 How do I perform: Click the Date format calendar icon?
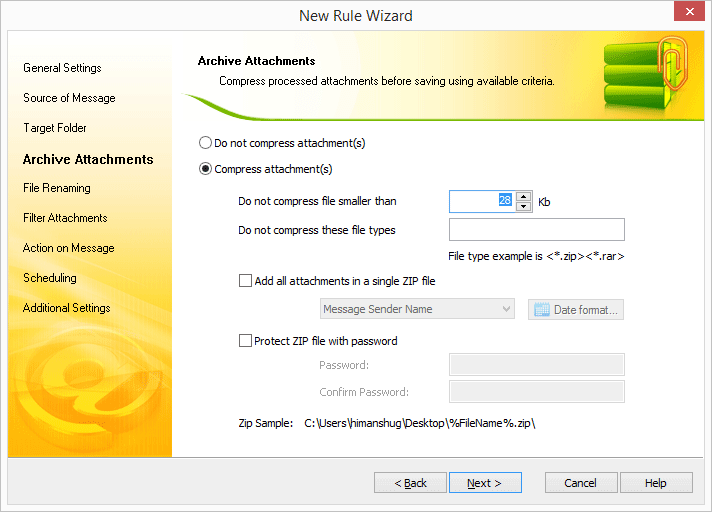[x=541, y=310]
